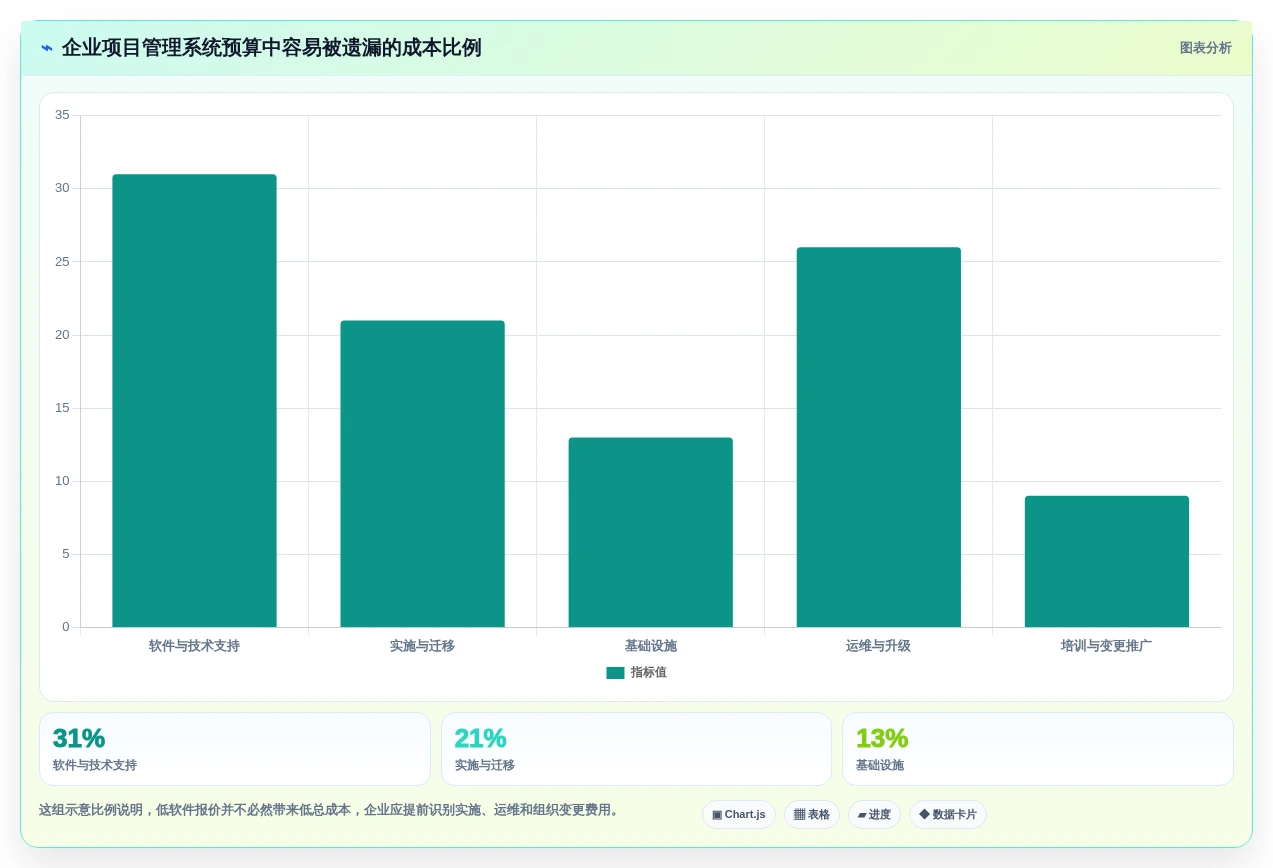Select the 数据卡片 tag chip

point(948,815)
